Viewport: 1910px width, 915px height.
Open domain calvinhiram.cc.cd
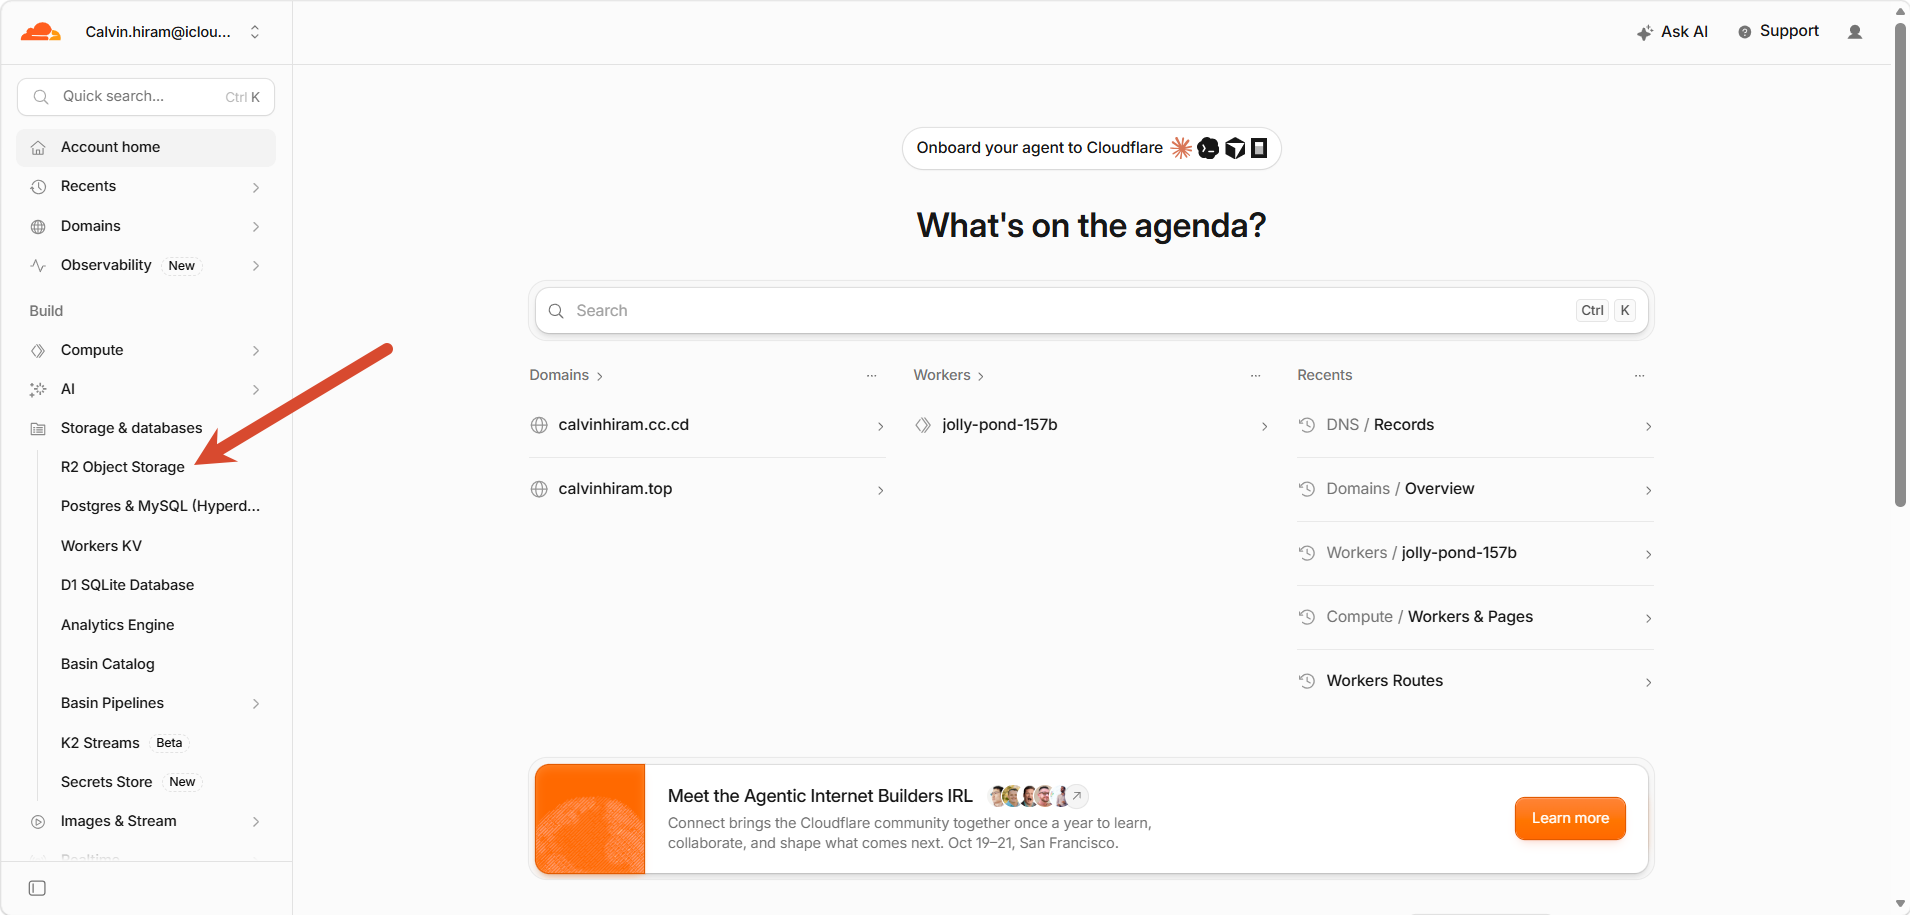pyautogui.click(x=707, y=426)
